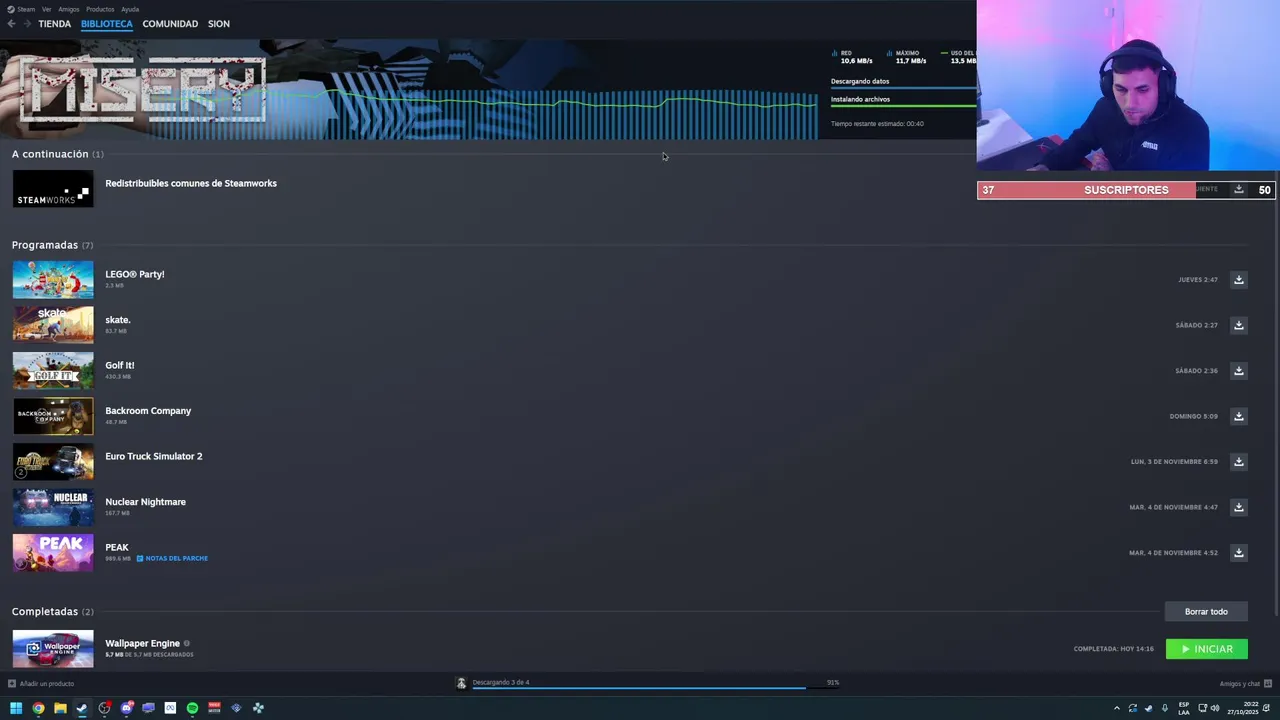Download the skate. update now
Screen dimensions: 1280x720
[x=1238, y=325]
